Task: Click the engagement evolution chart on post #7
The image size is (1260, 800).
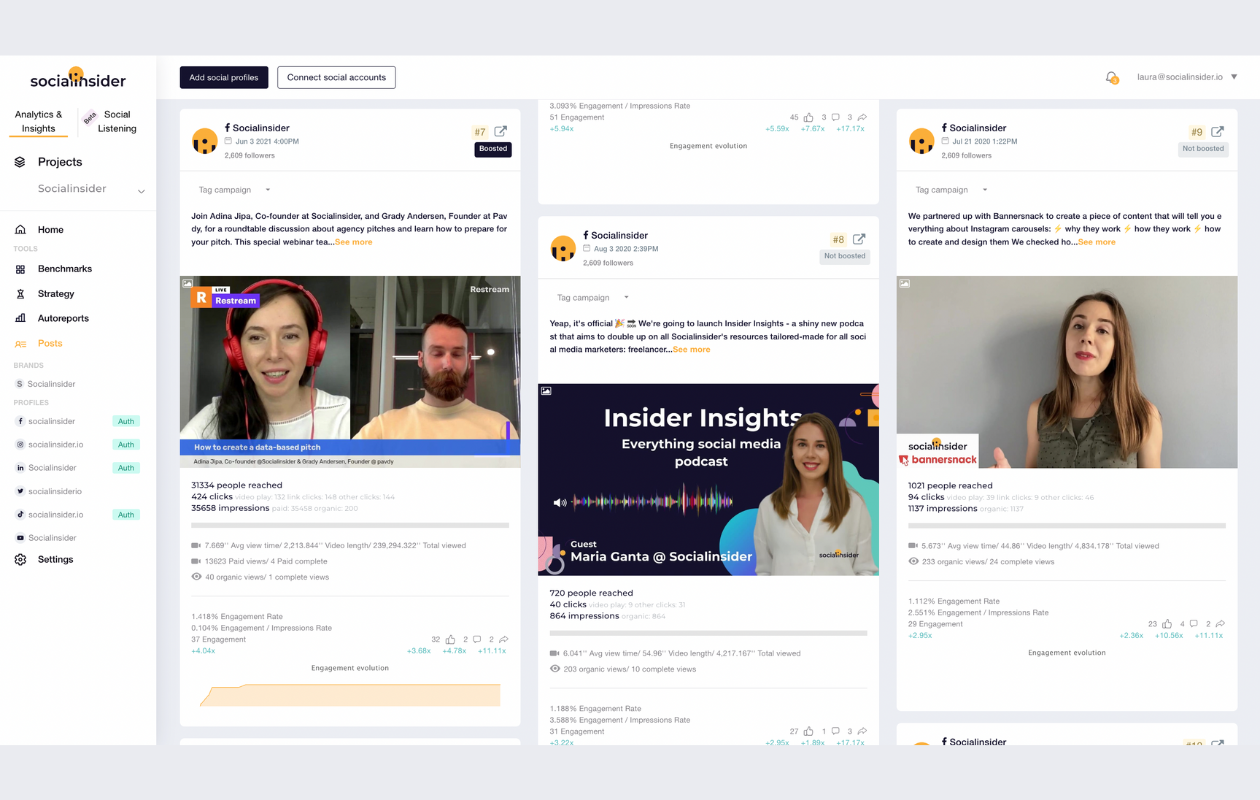Action: coord(350,694)
